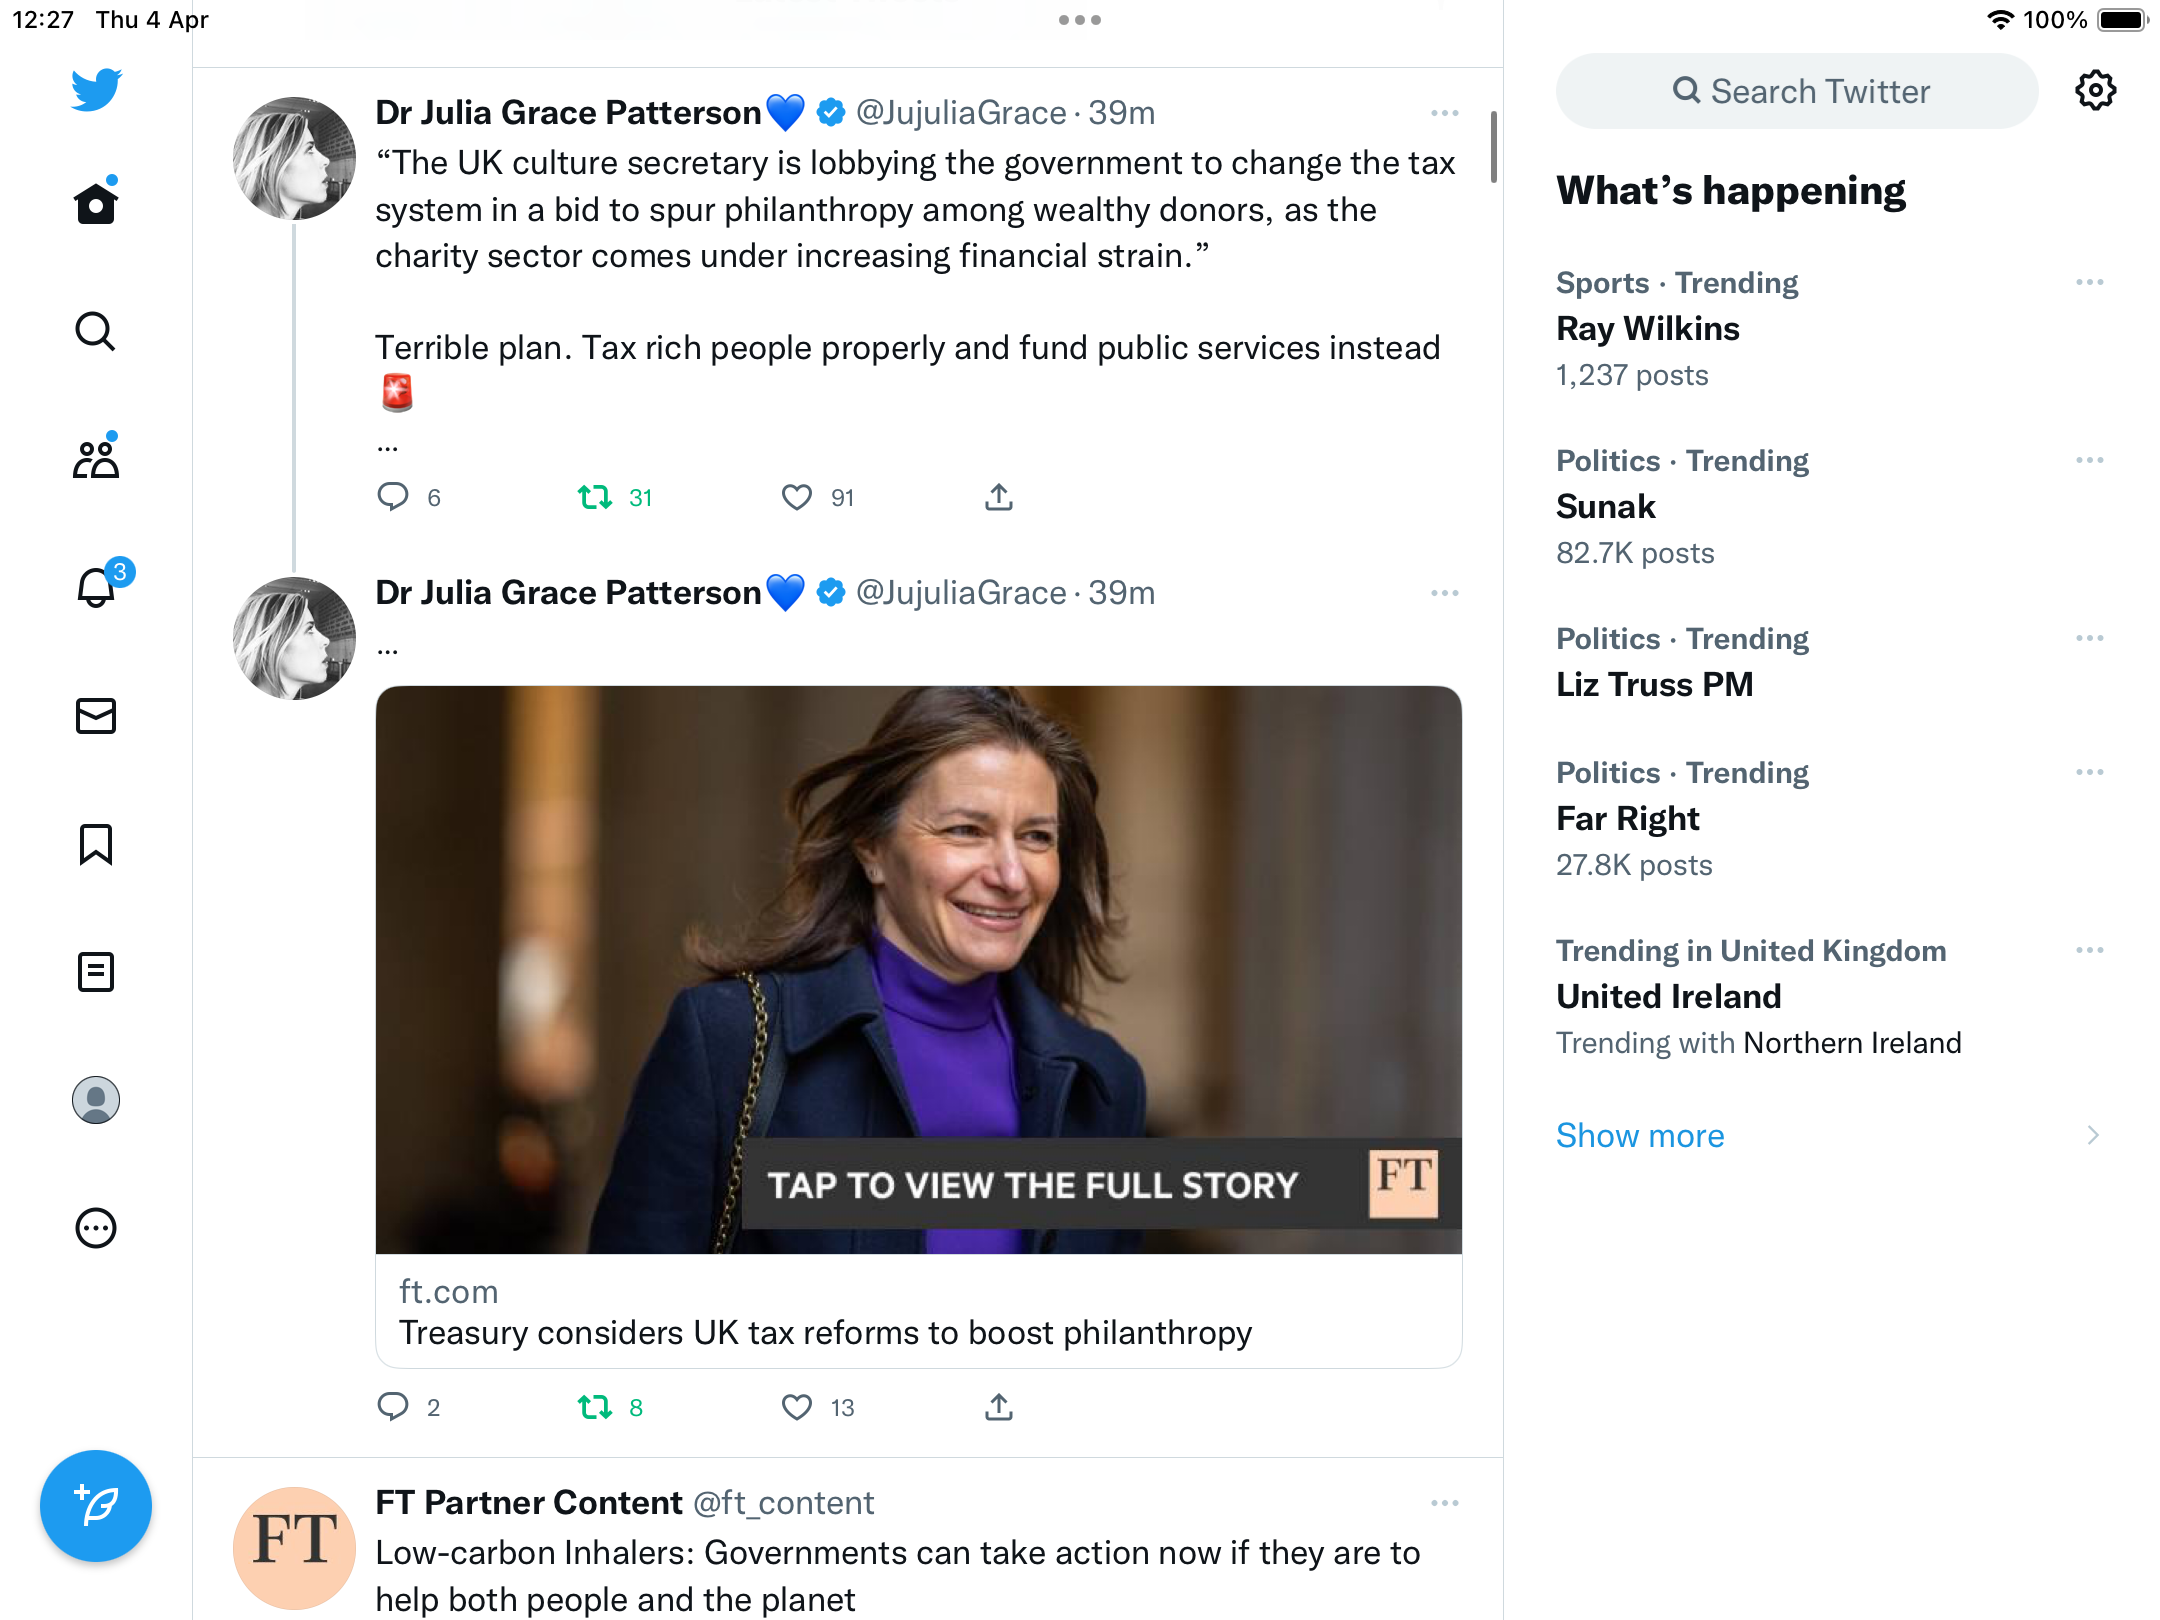
Task: Open the Liz Truss PM trending topic
Action: click(x=1655, y=684)
